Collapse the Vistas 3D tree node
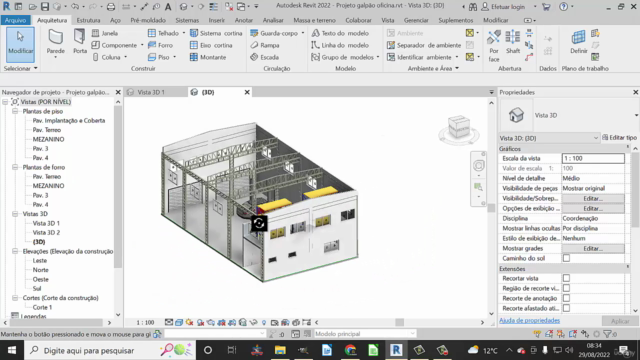 pos(15,213)
